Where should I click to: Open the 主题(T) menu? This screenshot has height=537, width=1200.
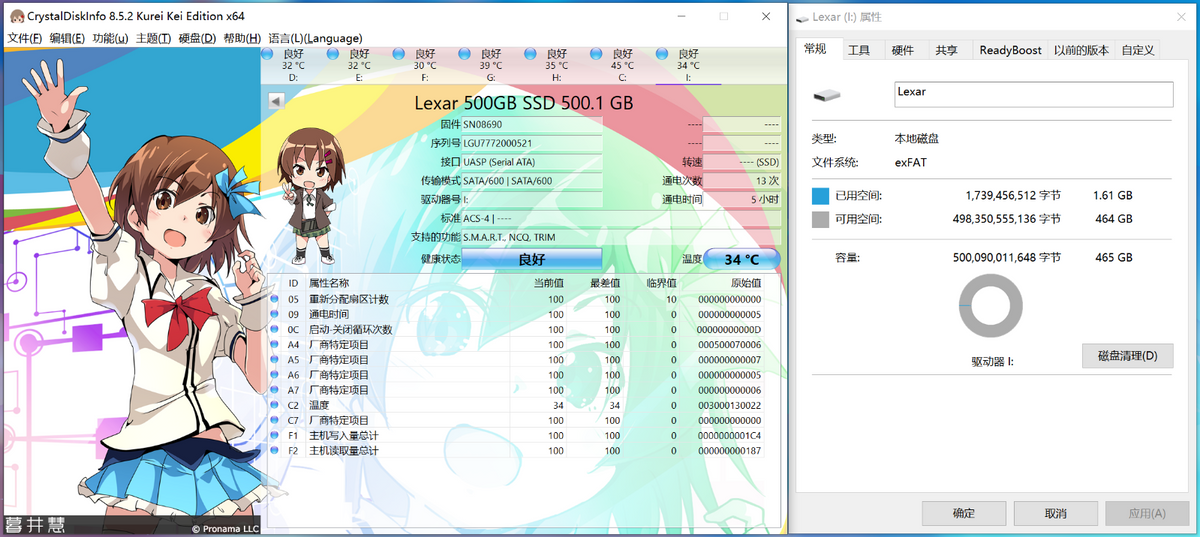[x=153, y=38]
